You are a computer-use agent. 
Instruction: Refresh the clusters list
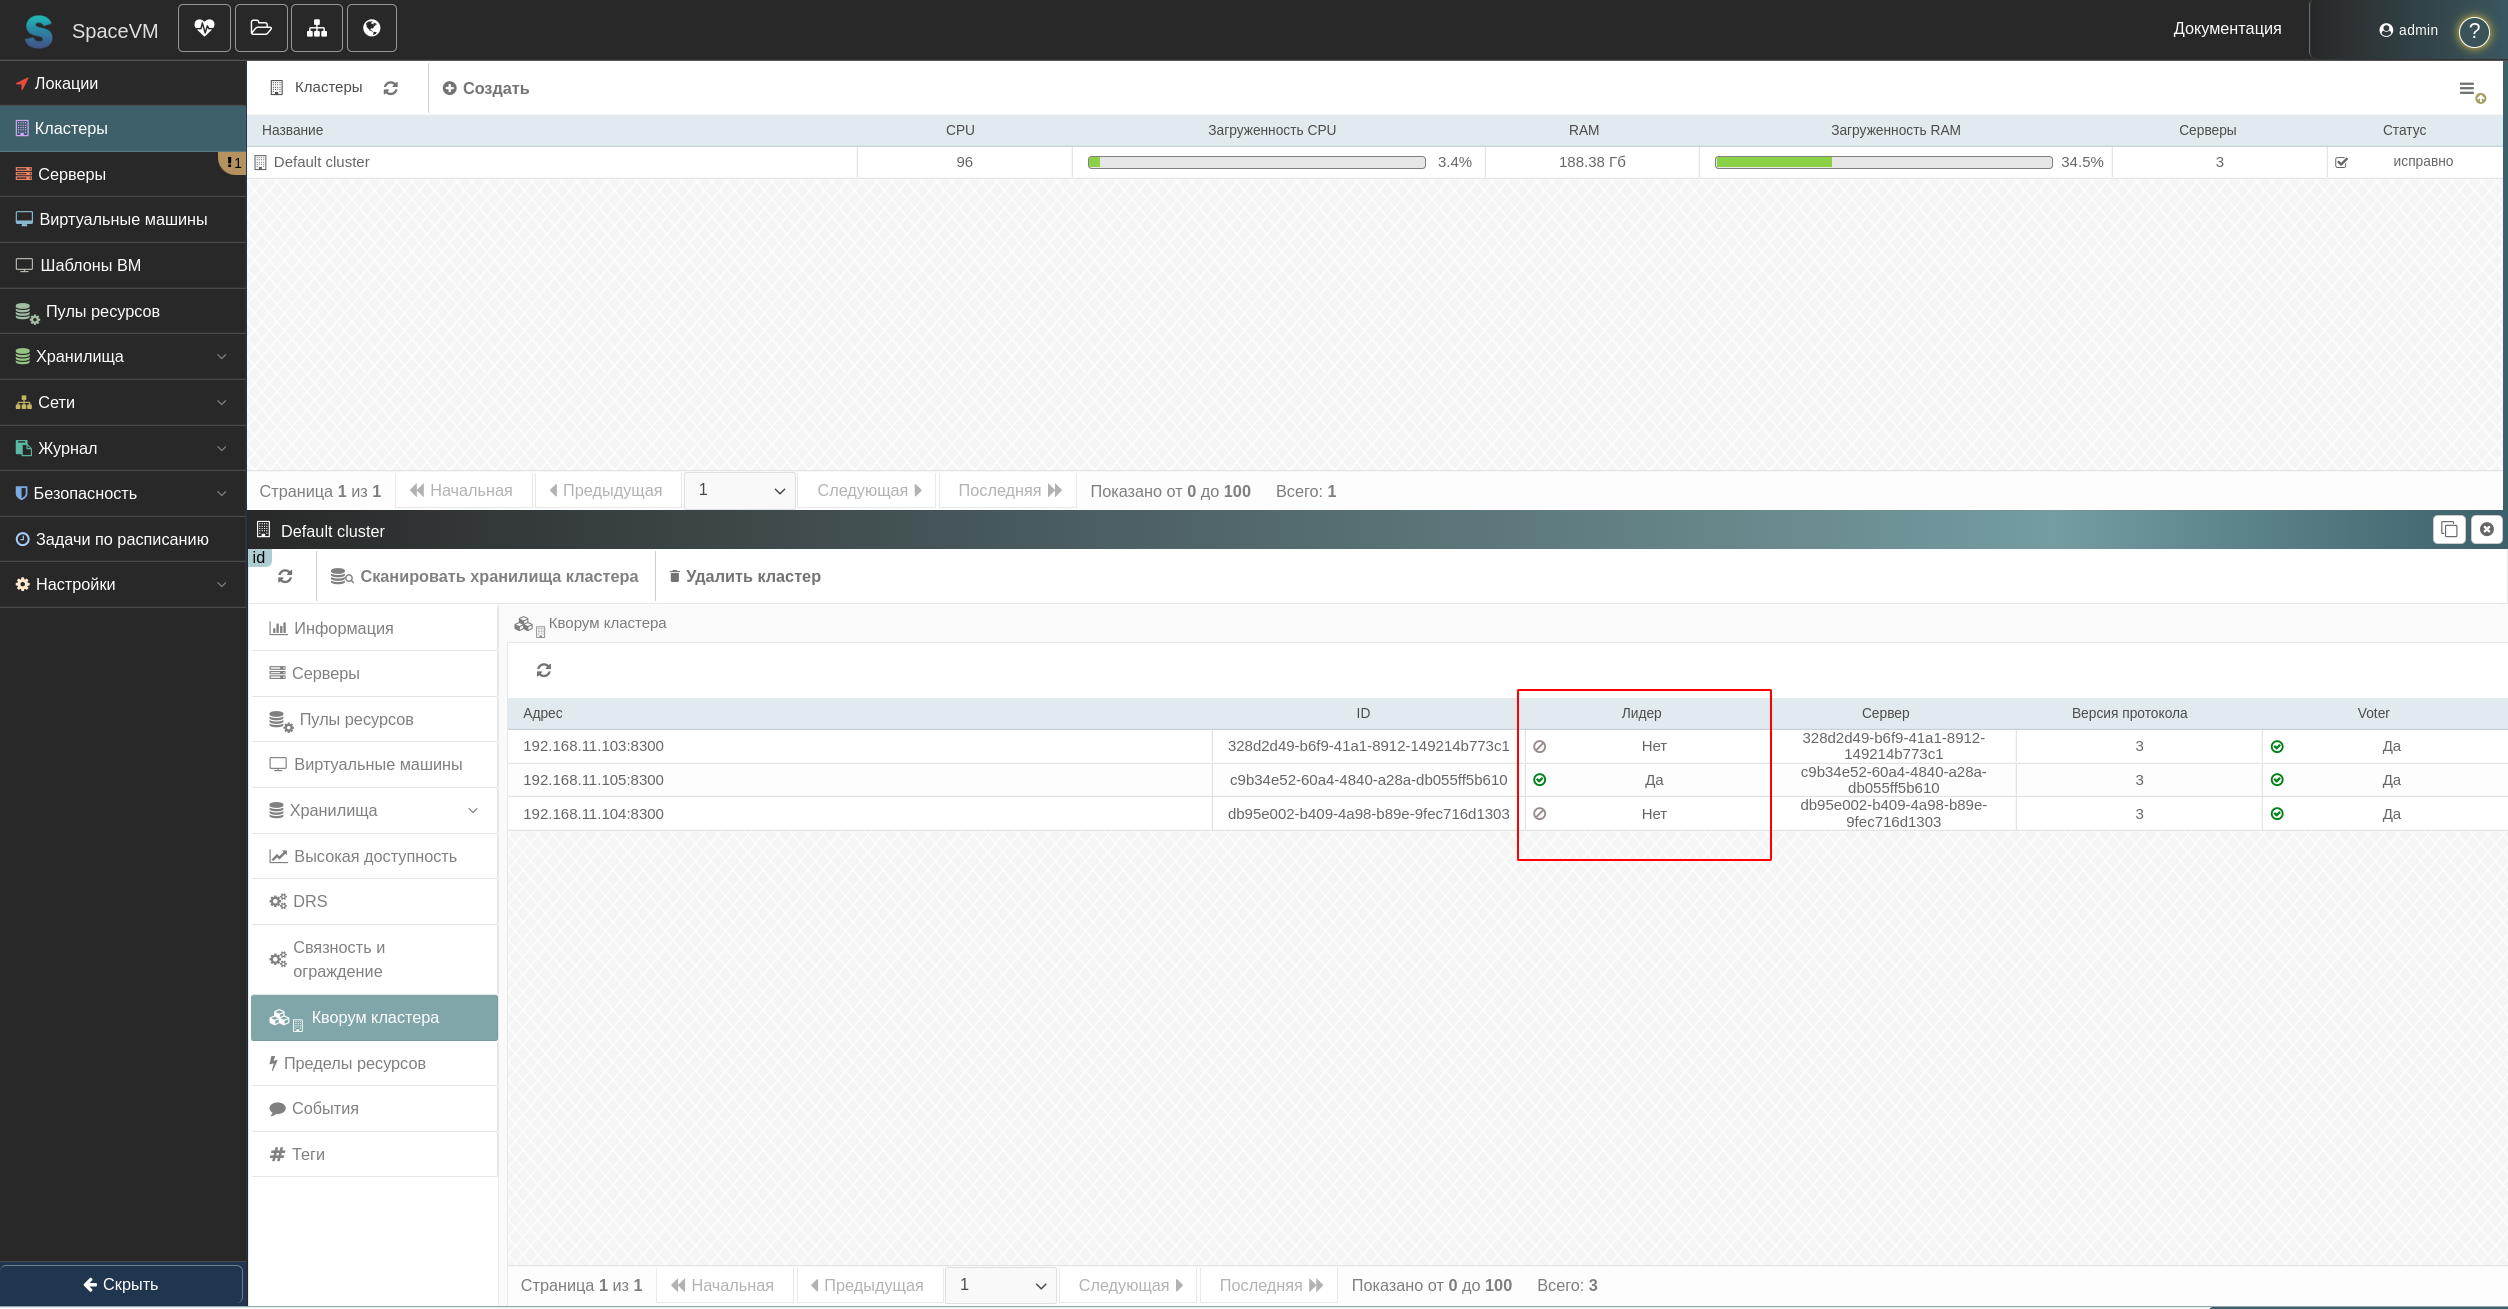pyautogui.click(x=391, y=88)
